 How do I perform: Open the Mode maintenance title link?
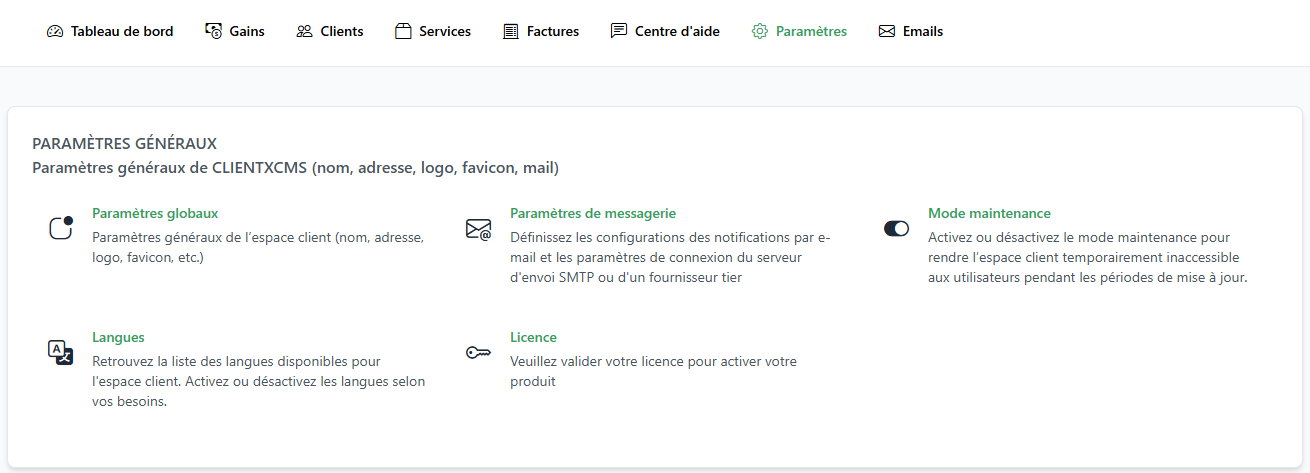coord(989,213)
